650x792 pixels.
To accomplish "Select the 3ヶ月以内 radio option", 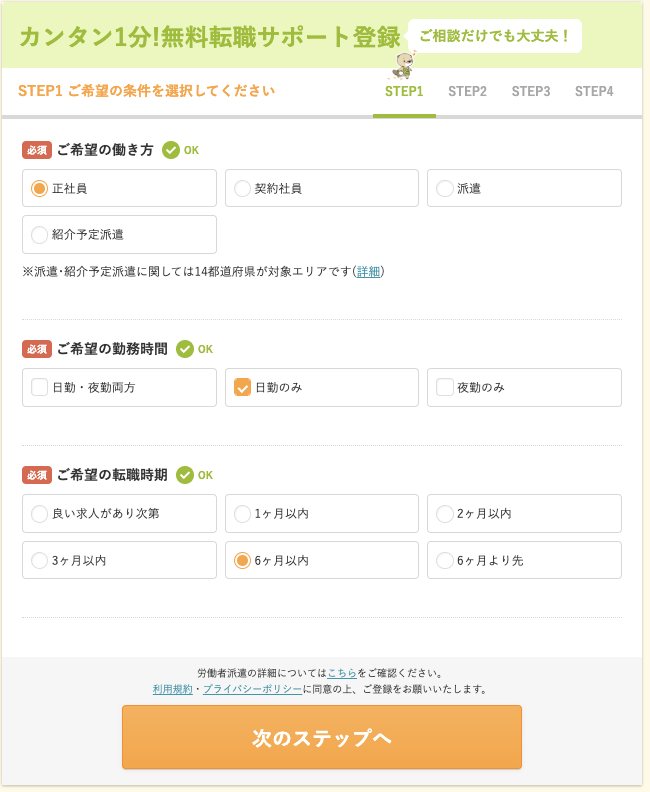I will coord(119,560).
